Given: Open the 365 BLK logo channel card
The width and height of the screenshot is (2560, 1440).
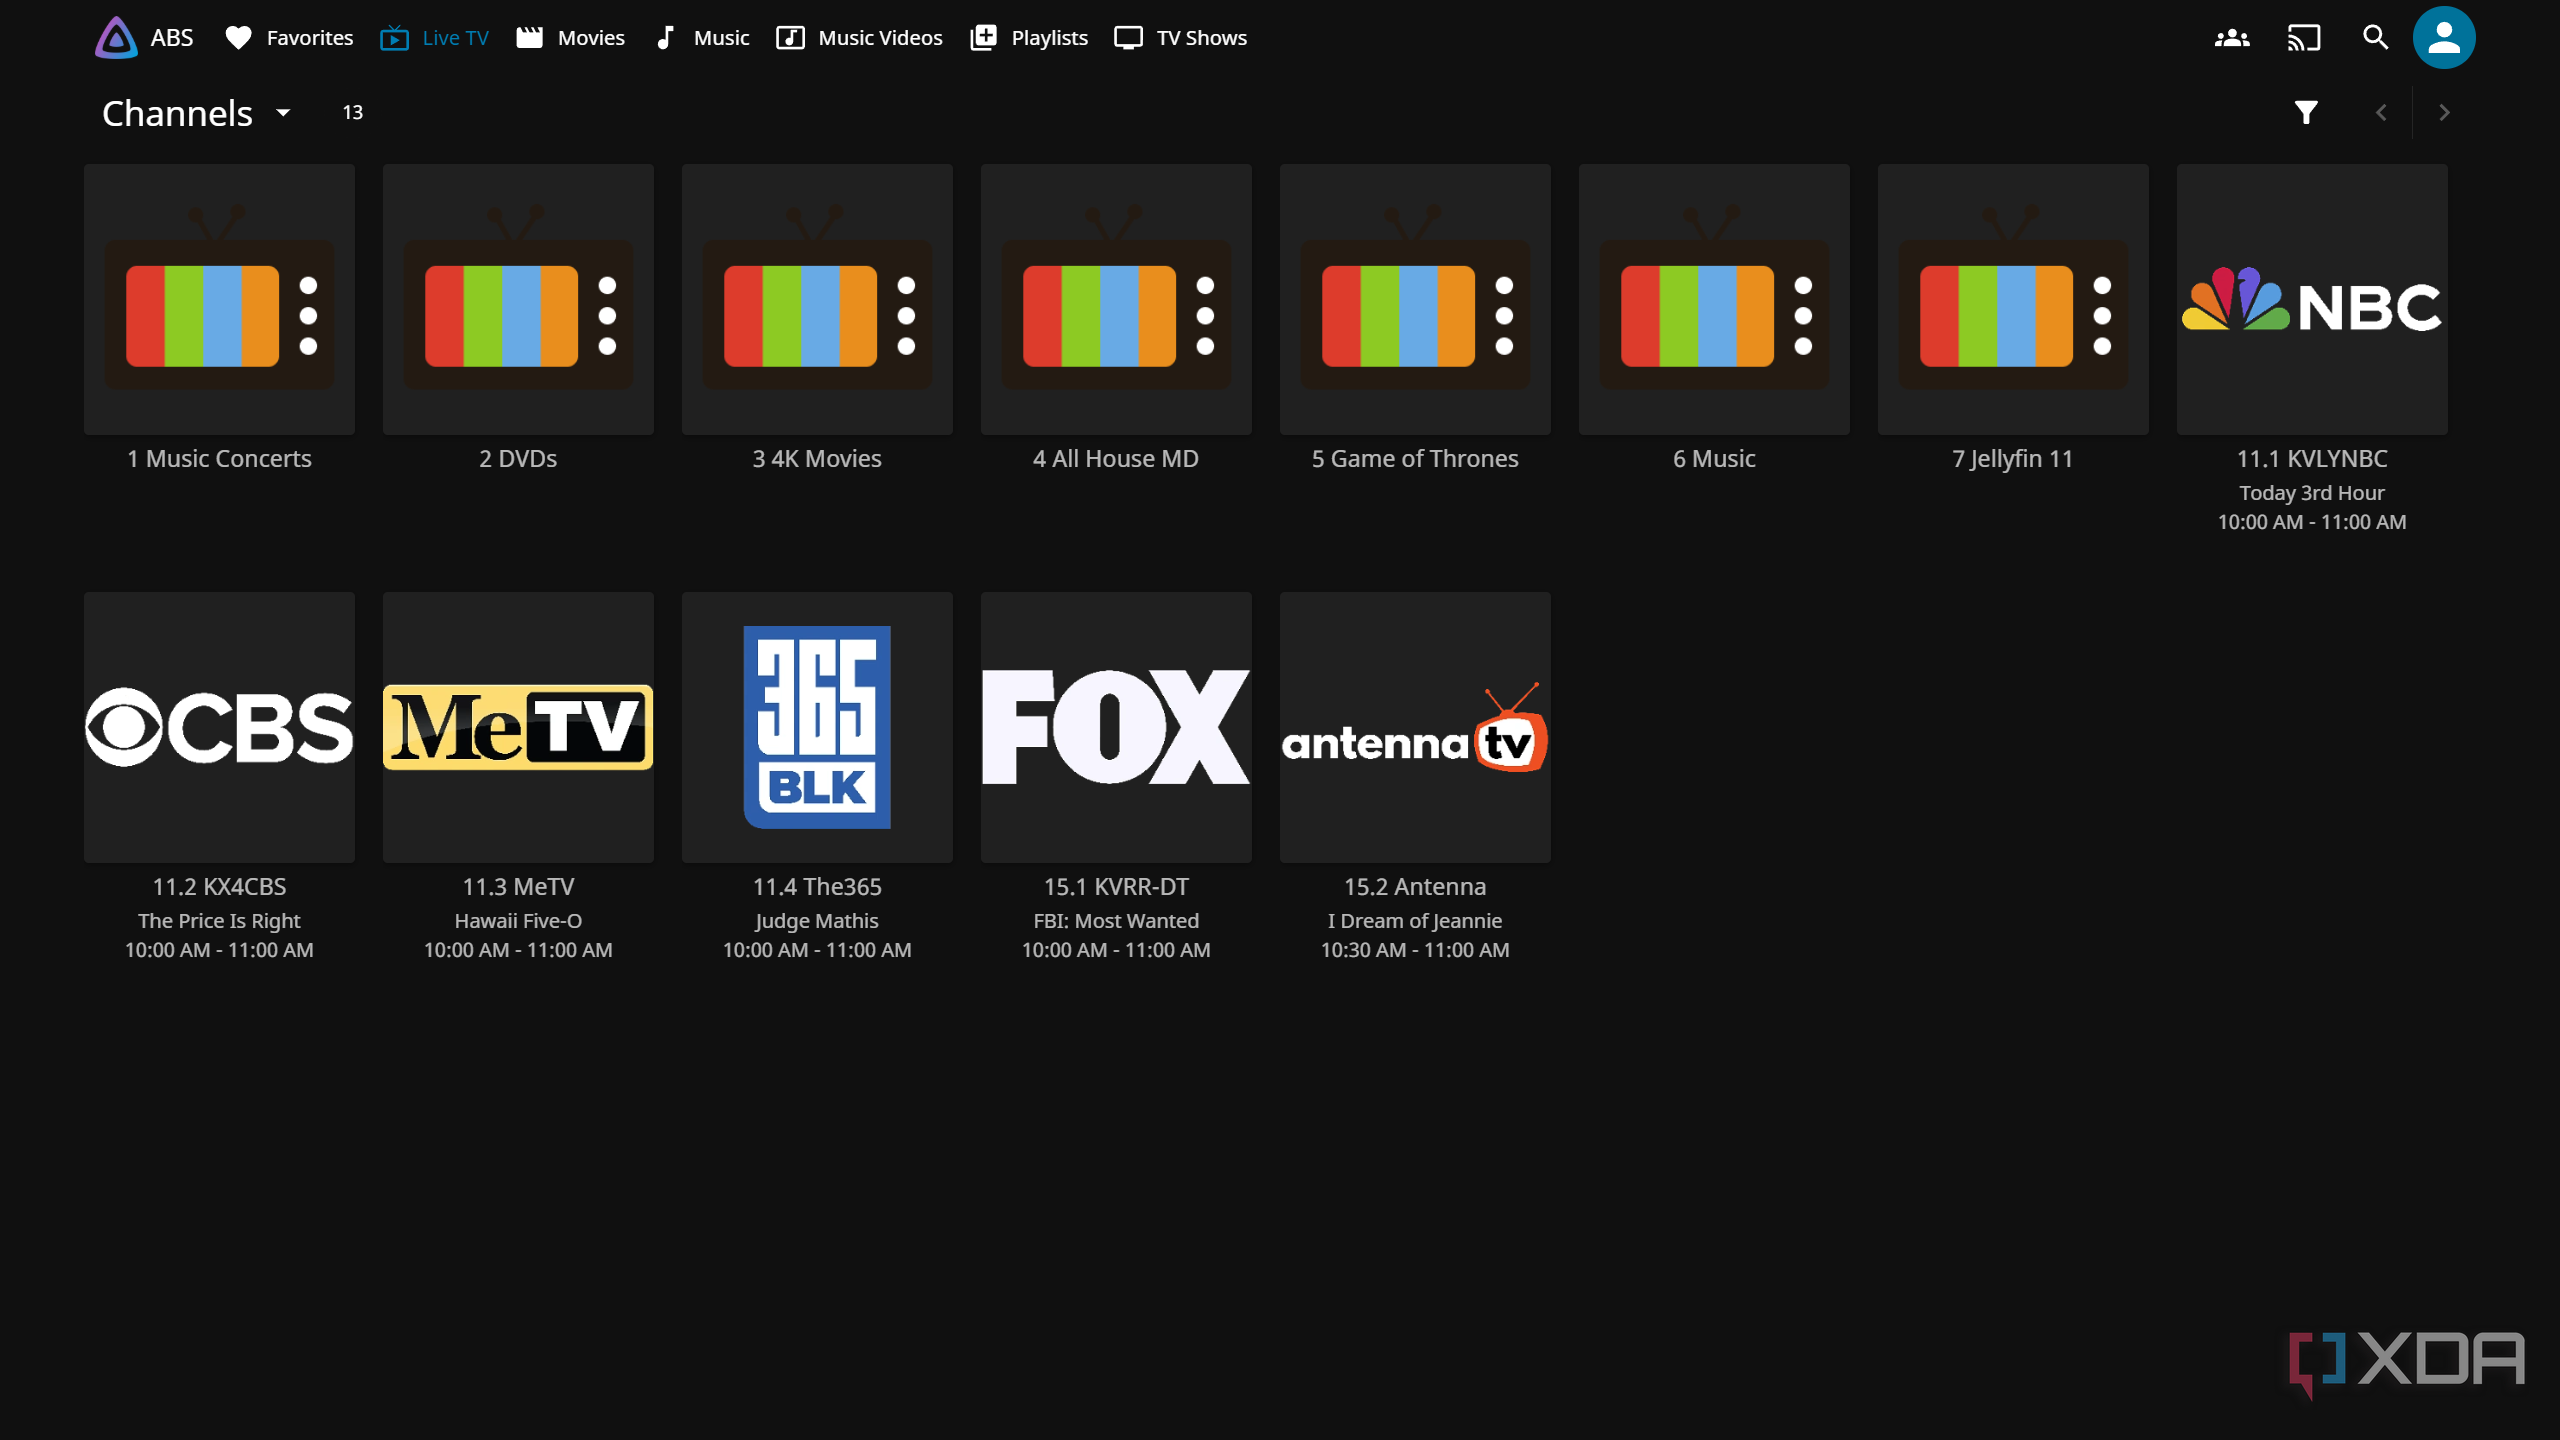Looking at the screenshot, I should click(817, 727).
